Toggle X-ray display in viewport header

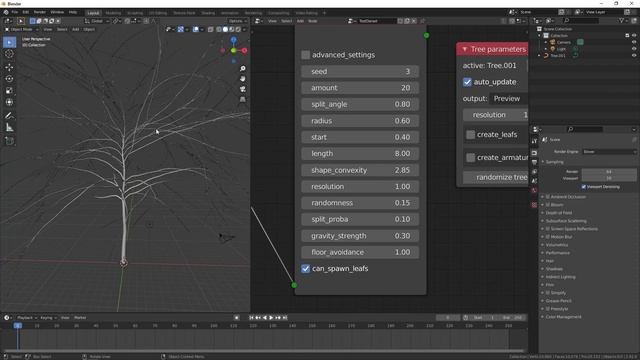point(211,29)
